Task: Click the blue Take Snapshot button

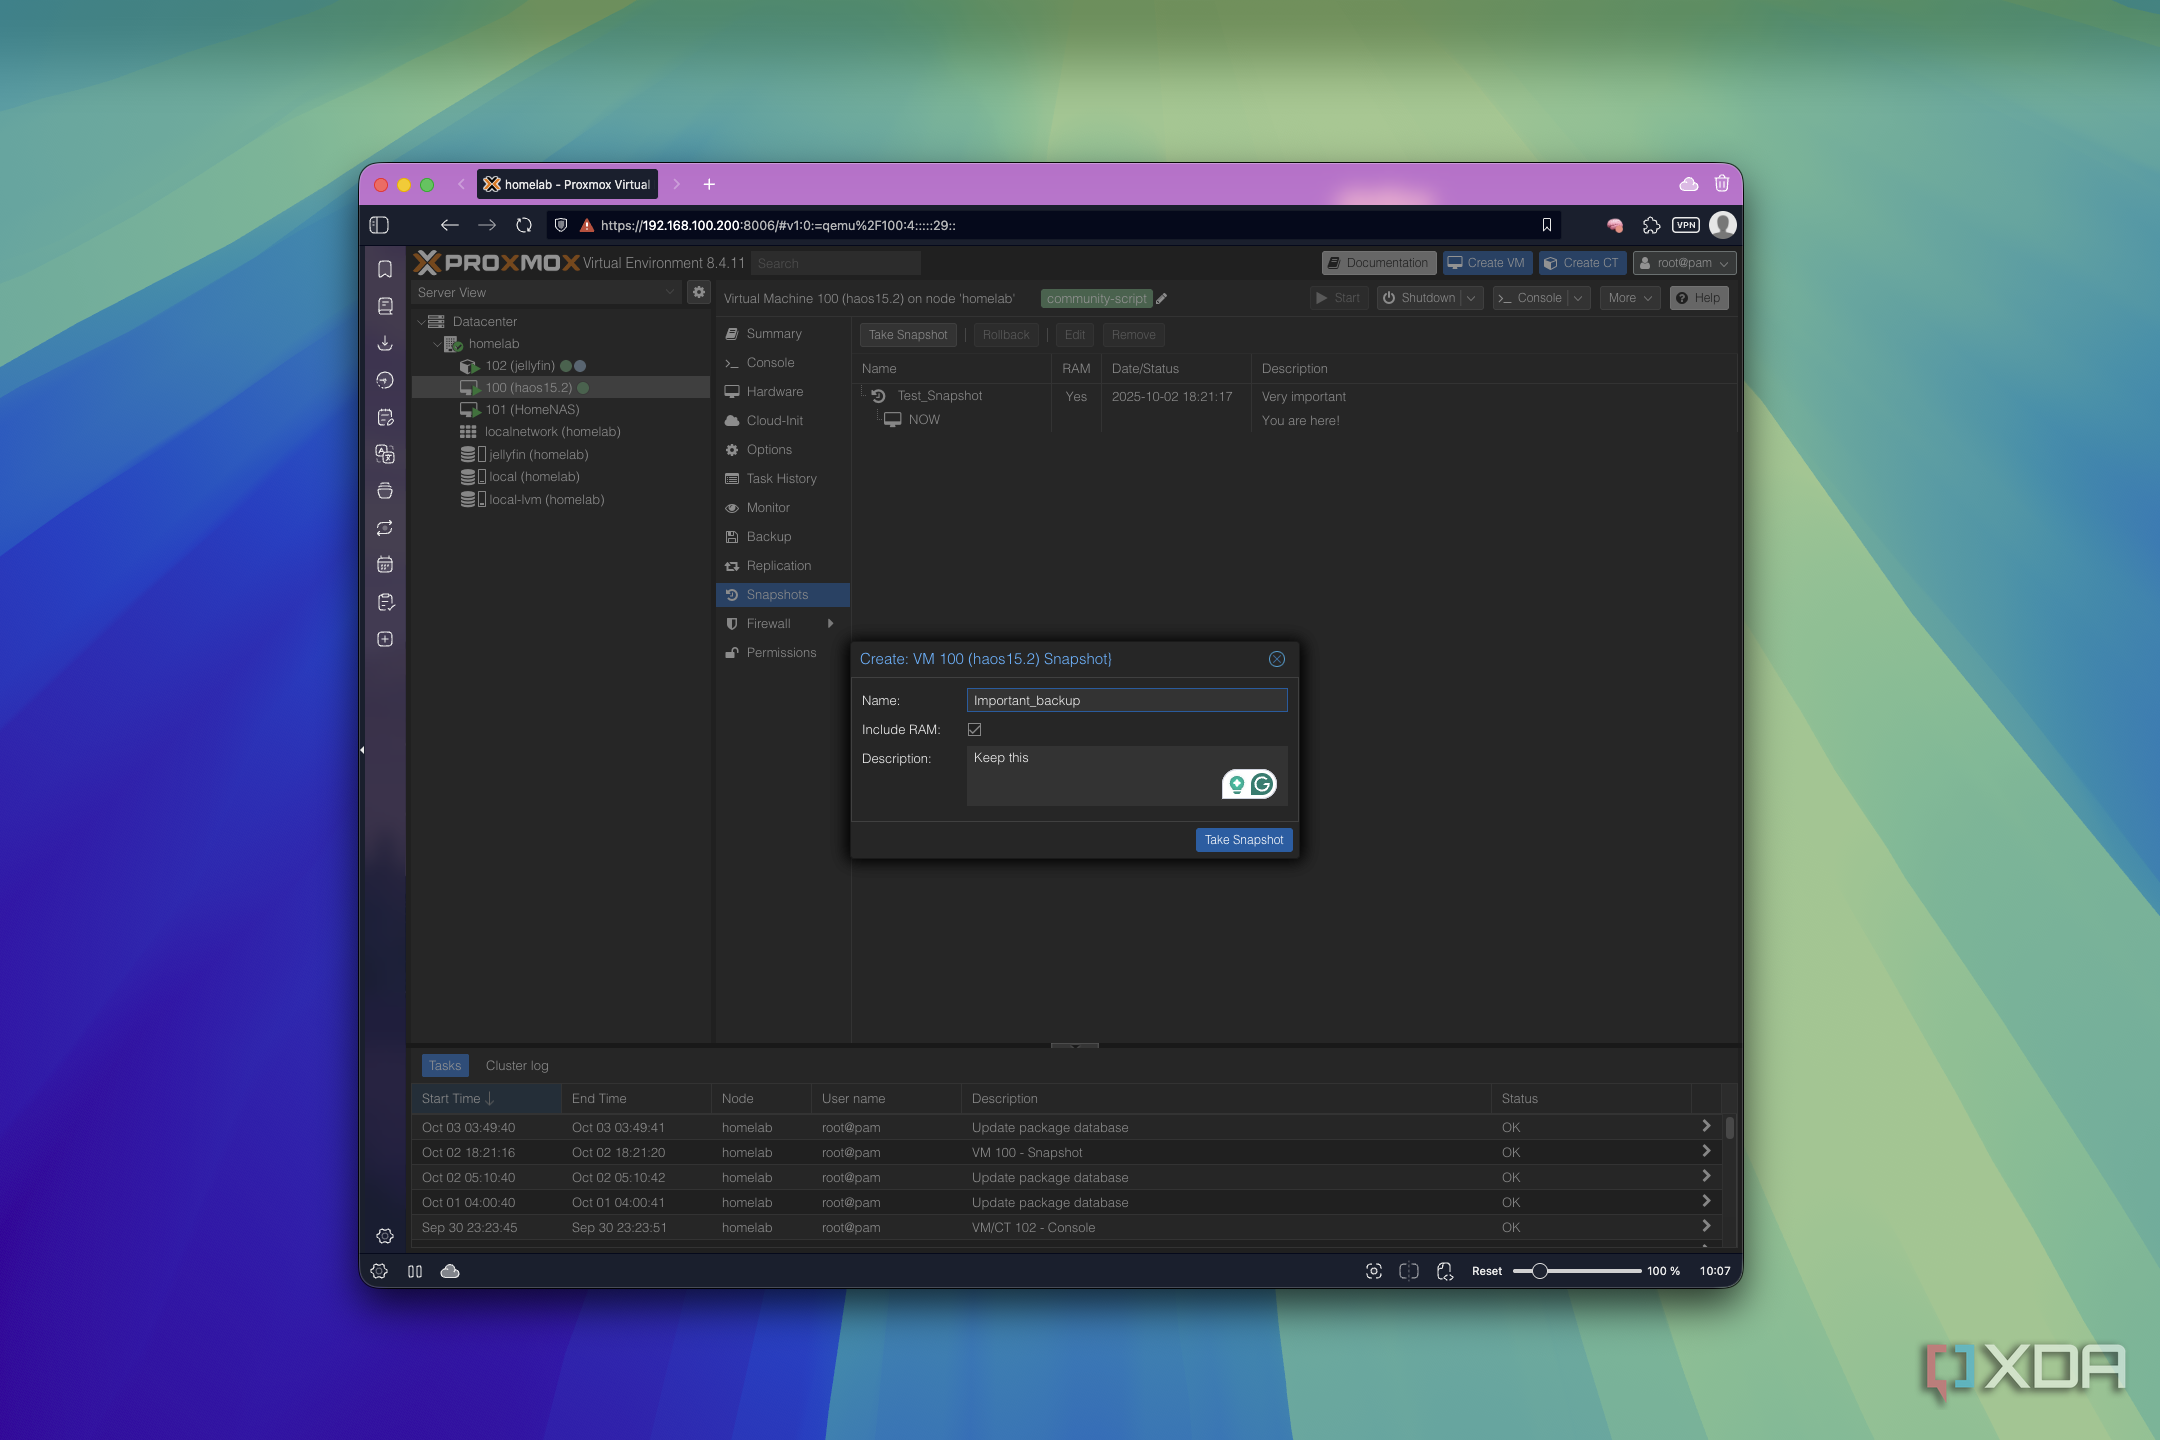Action: pos(1243,840)
